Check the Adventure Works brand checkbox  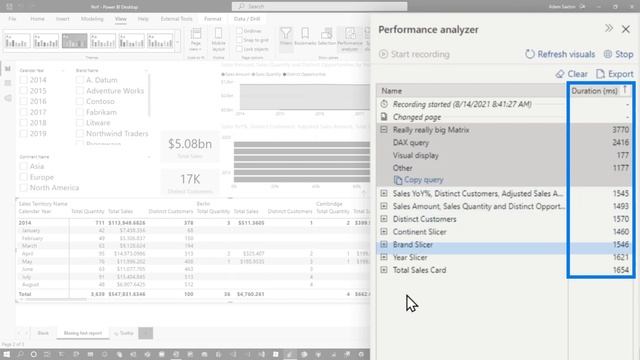(x=80, y=91)
